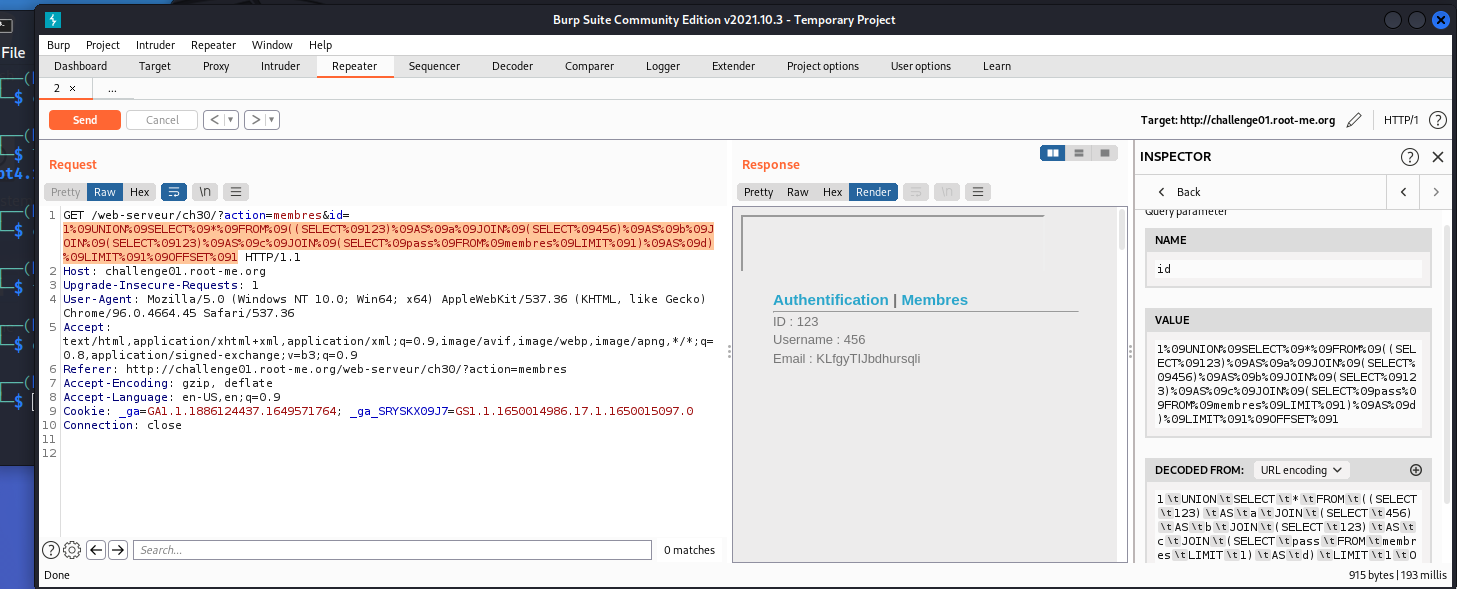The width and height of the screenshot is (1457, 589).
Task: Open Inspector help question mark icon
Action: [1410, 157]
